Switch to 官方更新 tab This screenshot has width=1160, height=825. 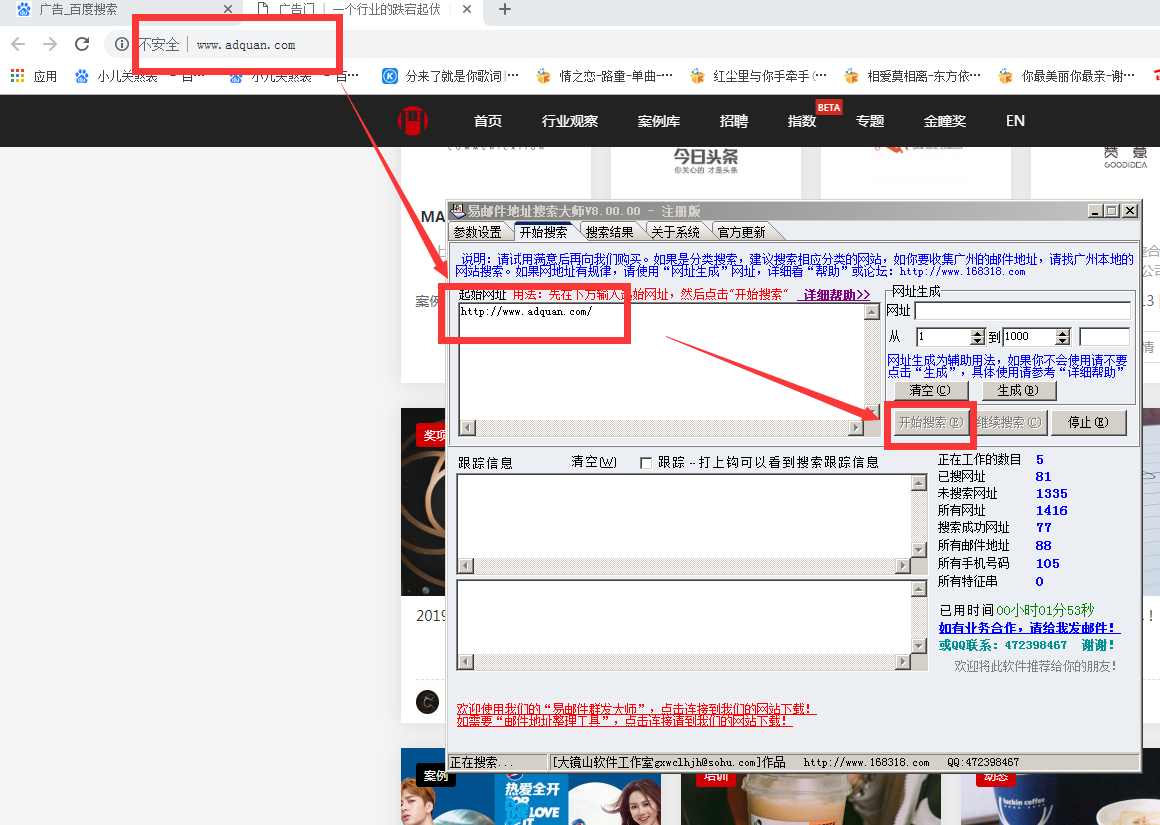click(x=742, y=232)
